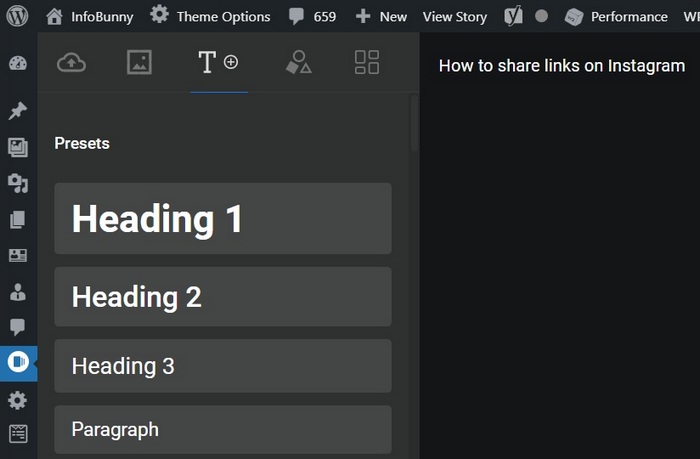Click the home icon beside InfoBunny
This screenshot has width=700, height=459.
pyautogui.click(x=54, y=17)
